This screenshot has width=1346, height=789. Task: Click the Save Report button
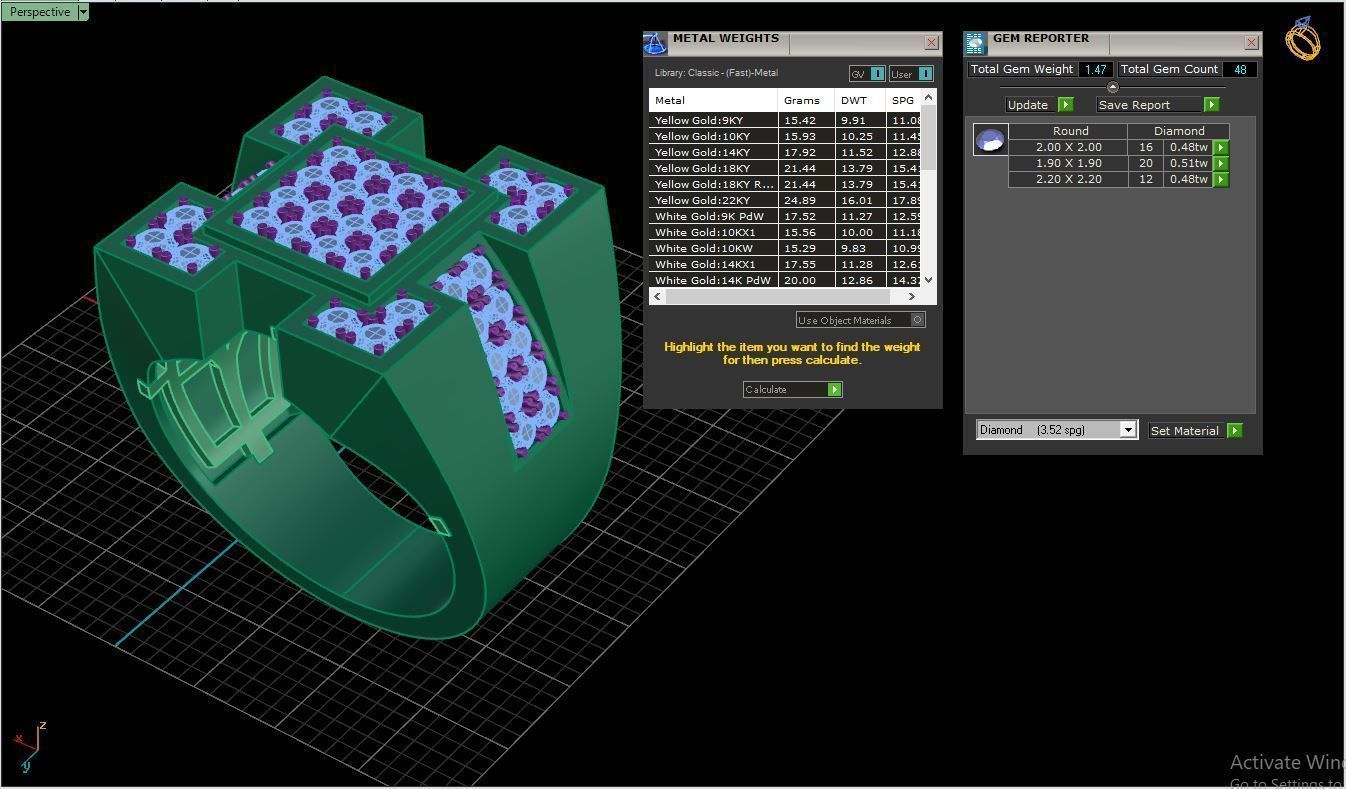1157,105
